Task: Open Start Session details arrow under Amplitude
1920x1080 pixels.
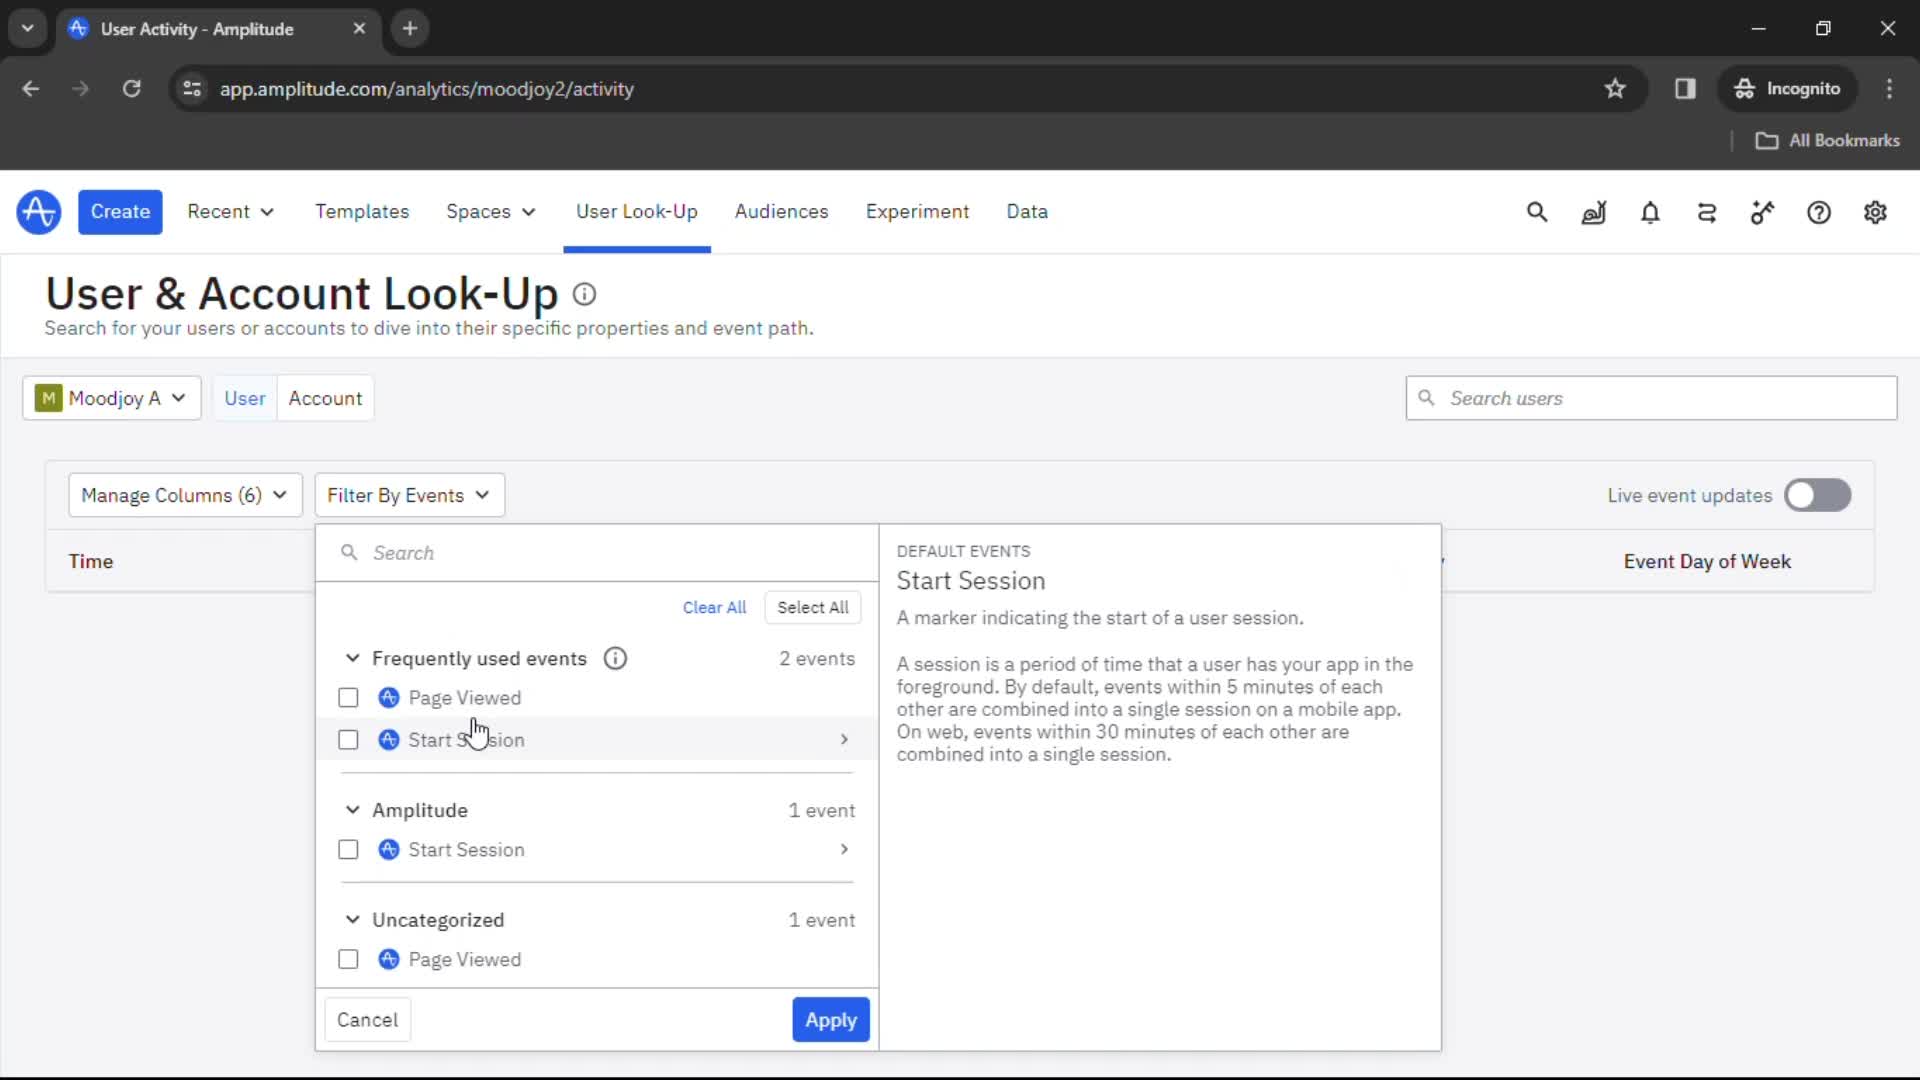Action: (844, 849)
